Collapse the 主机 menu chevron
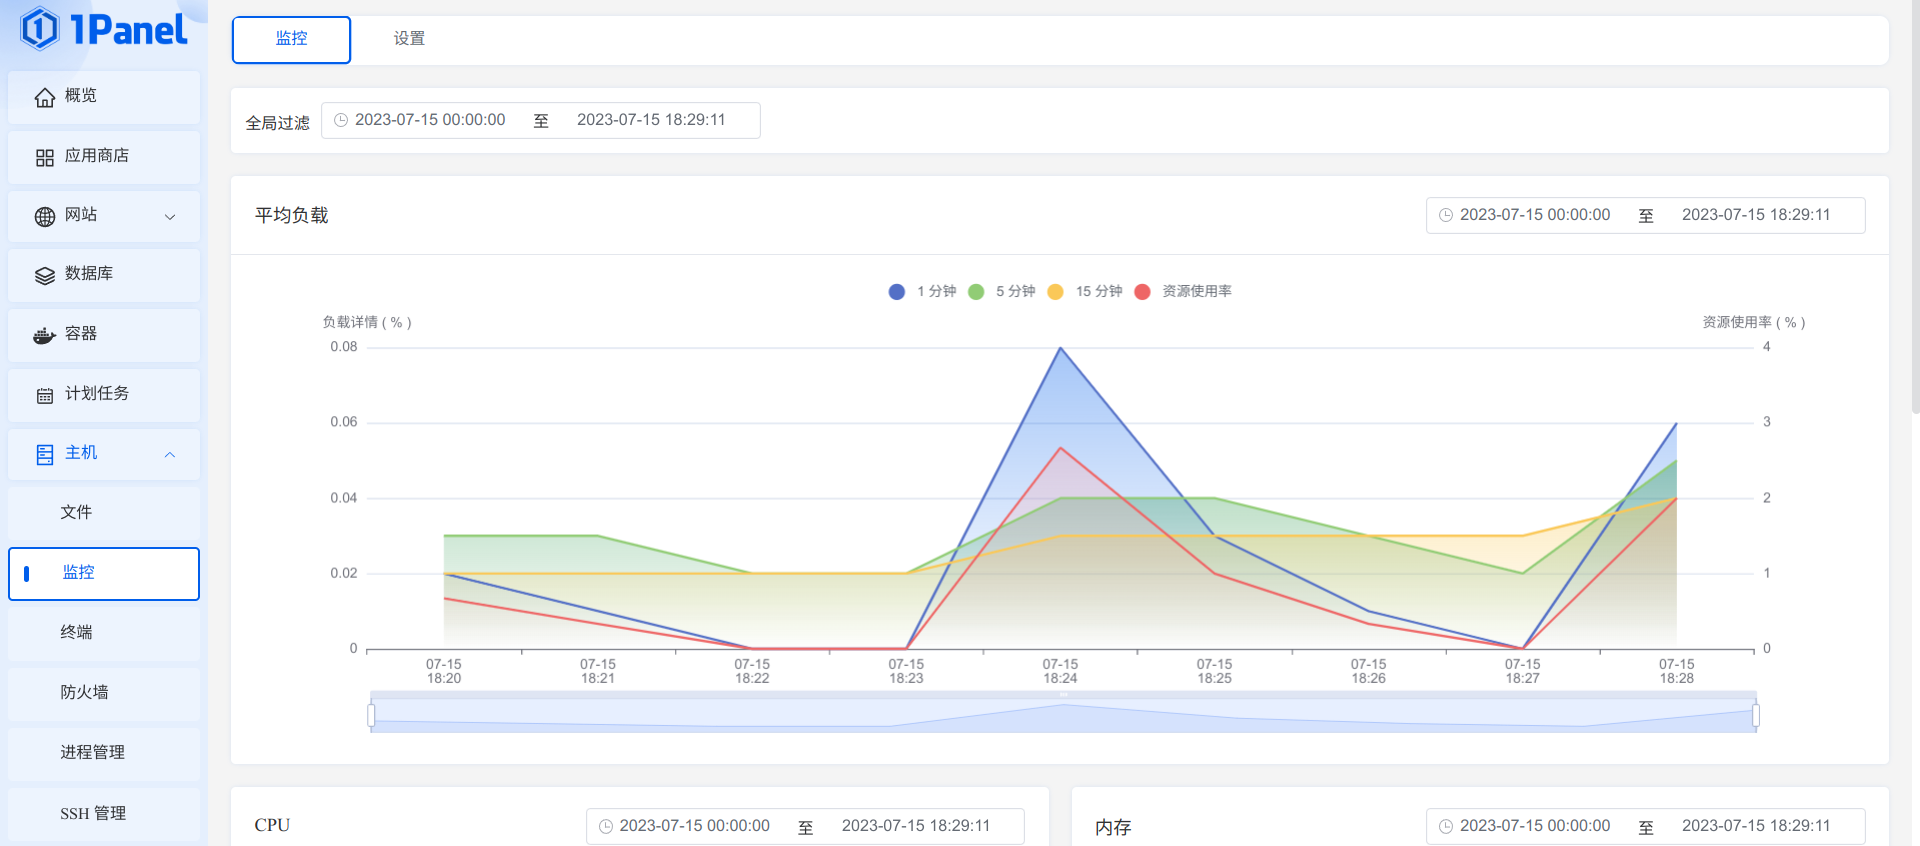 [170, 454]
